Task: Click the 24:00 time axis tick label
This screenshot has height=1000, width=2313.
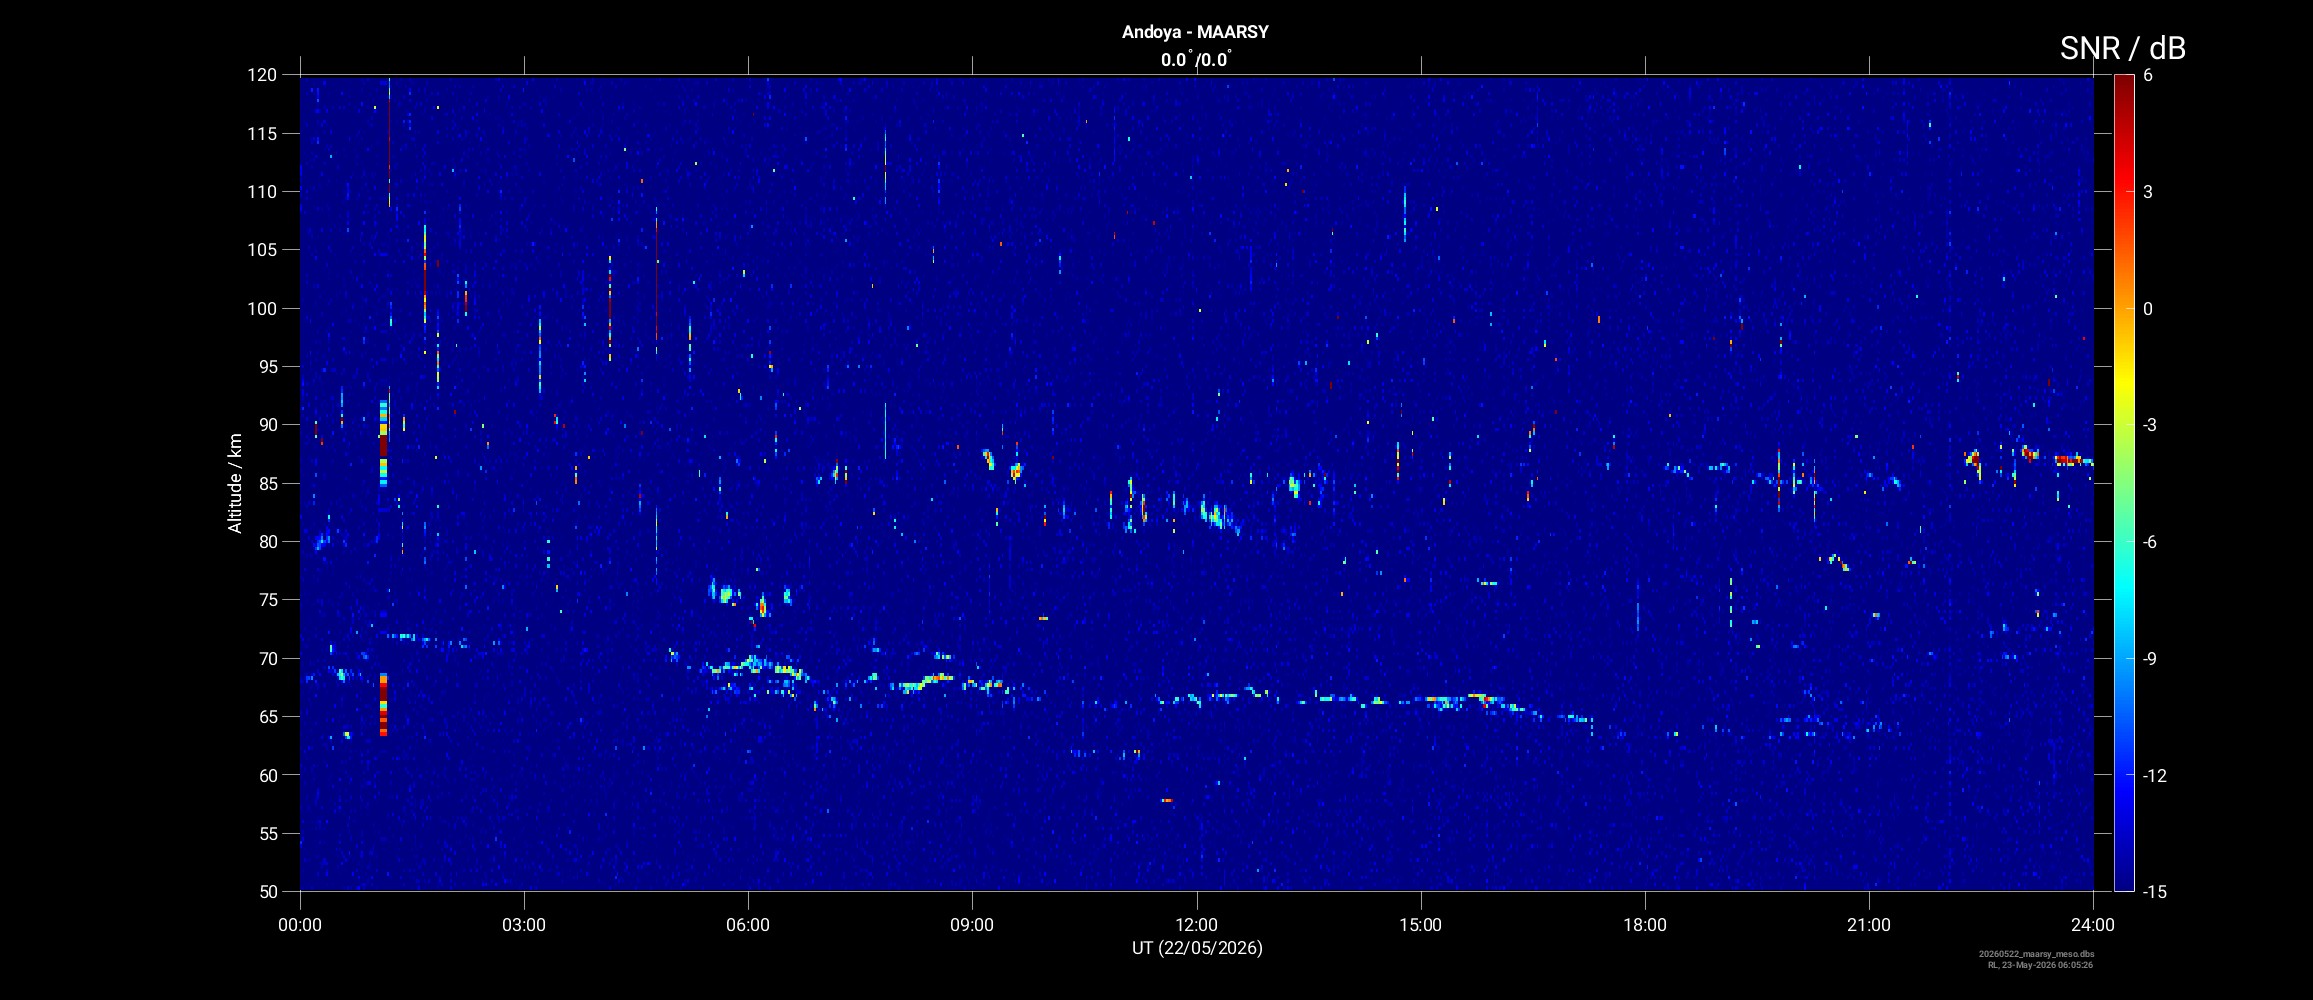Action: 2093,925
